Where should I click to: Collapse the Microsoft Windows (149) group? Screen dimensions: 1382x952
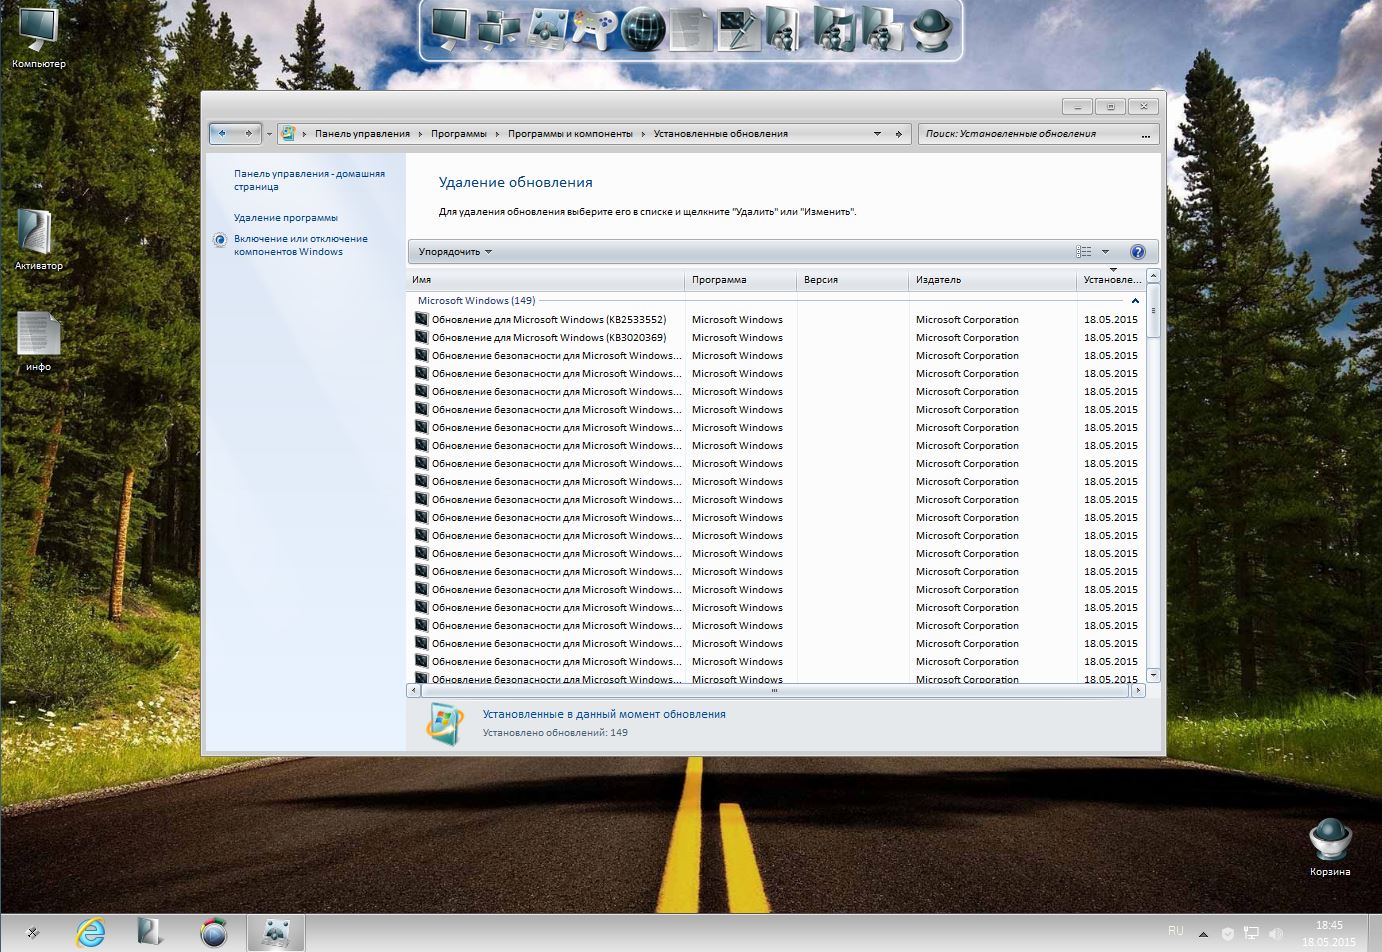[1135, 301]
